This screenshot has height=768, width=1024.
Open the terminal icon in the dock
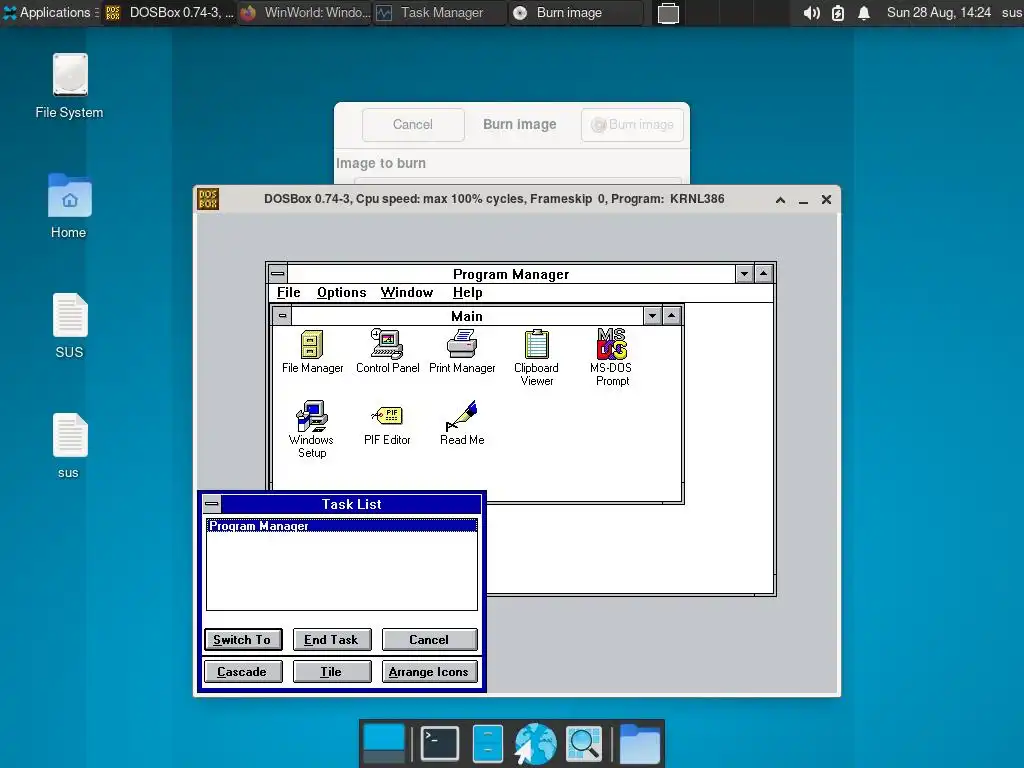440,743
